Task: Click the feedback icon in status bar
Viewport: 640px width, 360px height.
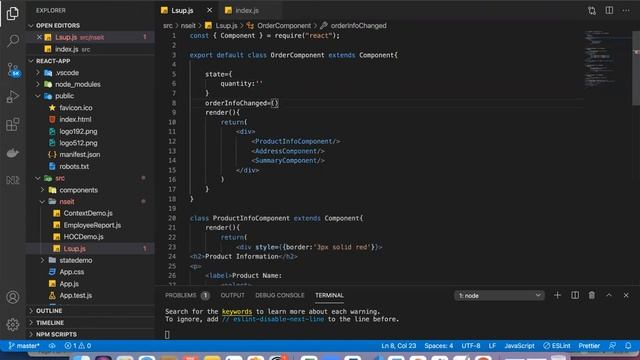Action: (x=613, y=346)
